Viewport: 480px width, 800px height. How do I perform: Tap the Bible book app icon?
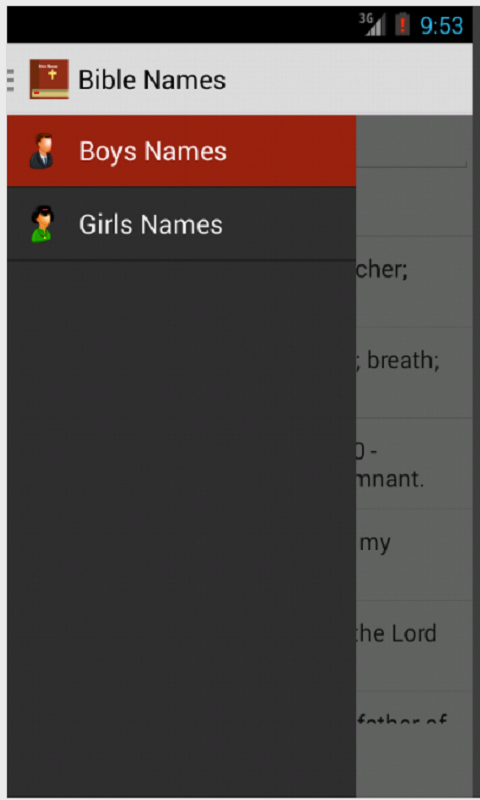[49, 79]
